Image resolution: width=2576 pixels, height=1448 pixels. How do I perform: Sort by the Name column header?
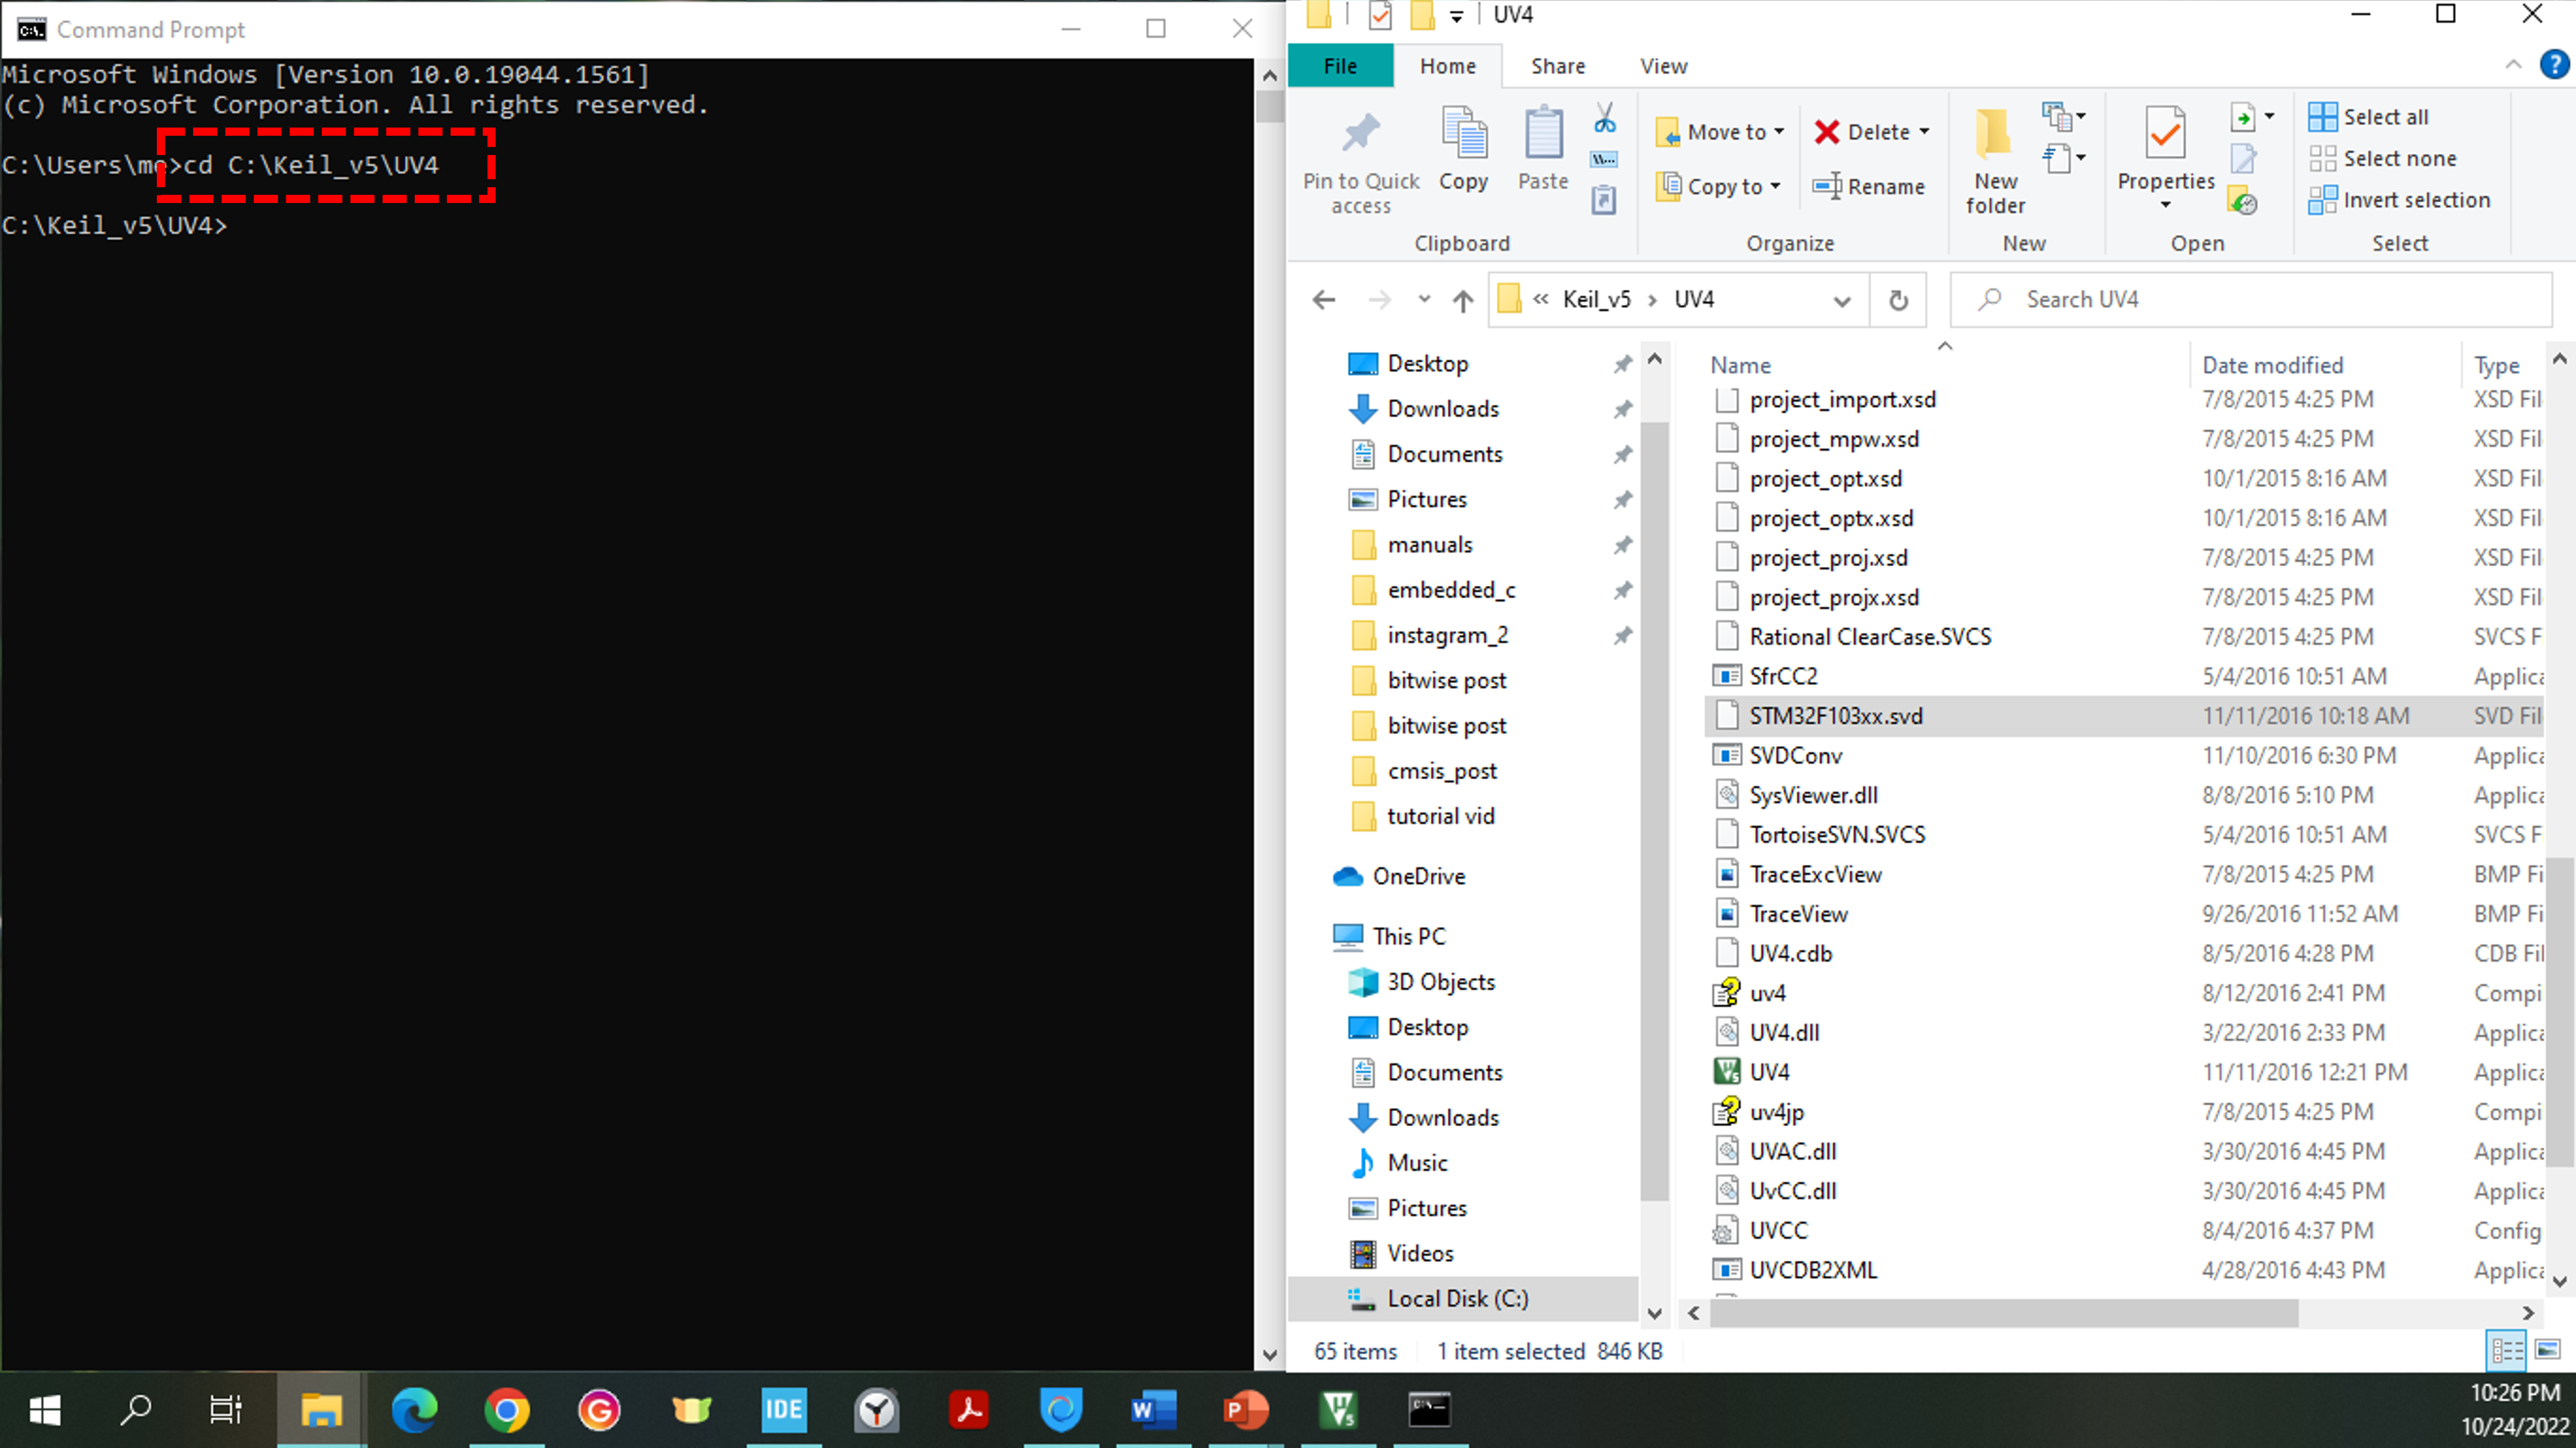pos(1740,365)
